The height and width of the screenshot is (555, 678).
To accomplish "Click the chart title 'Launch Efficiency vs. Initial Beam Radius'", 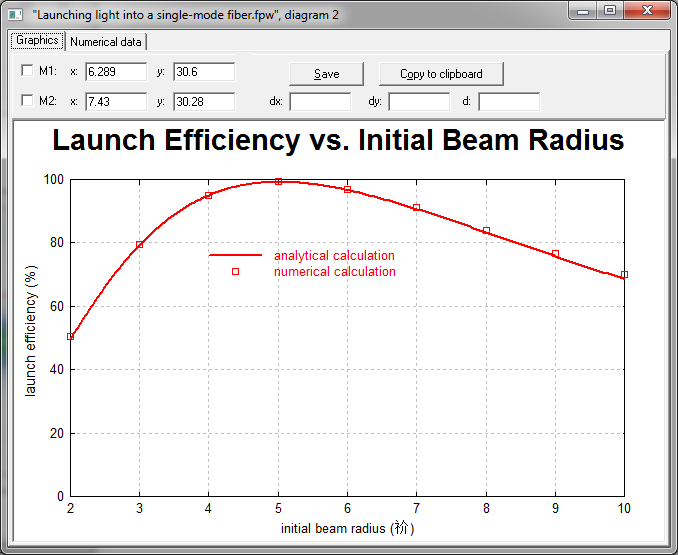I will point(338,140).
